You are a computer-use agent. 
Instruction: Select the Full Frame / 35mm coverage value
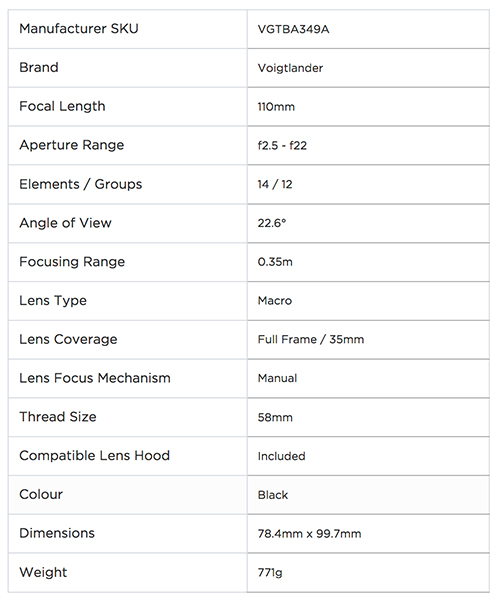coord(311,339)
